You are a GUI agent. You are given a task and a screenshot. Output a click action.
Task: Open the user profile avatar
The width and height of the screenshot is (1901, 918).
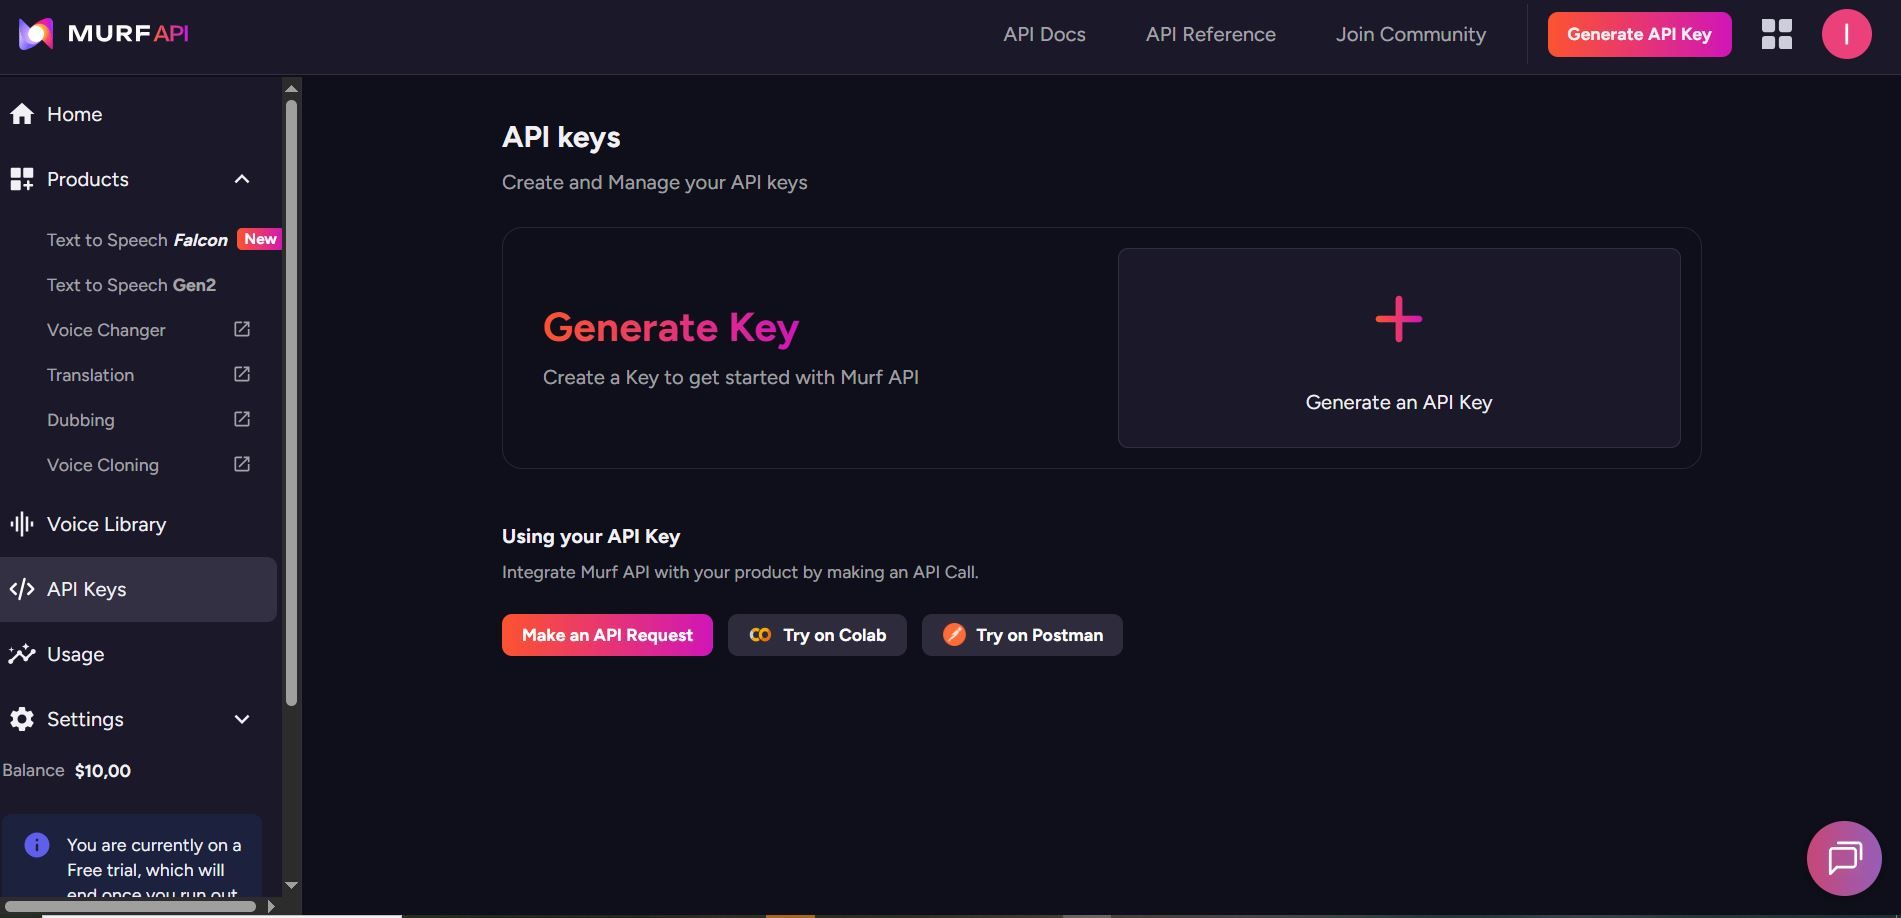(1846, 34)
